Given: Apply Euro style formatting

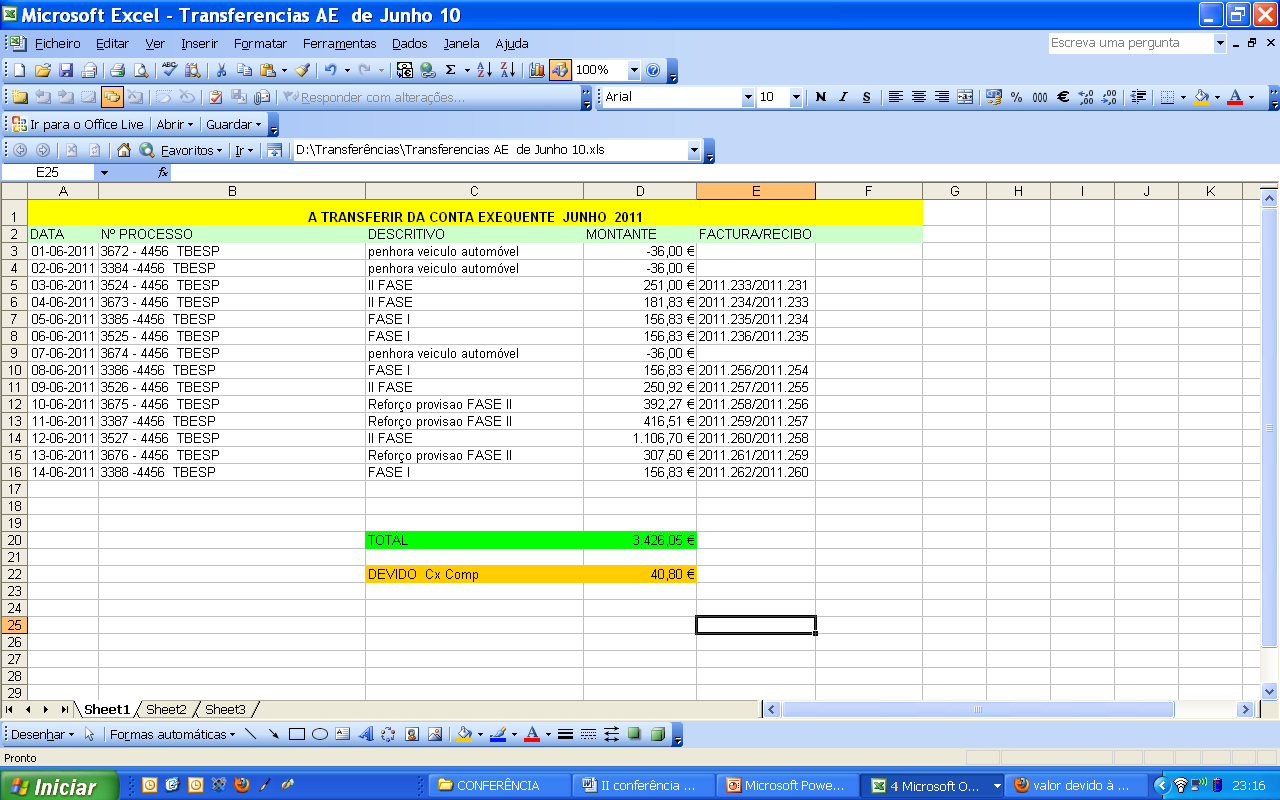Looking at the screenshot, I should click(1063, 97).
